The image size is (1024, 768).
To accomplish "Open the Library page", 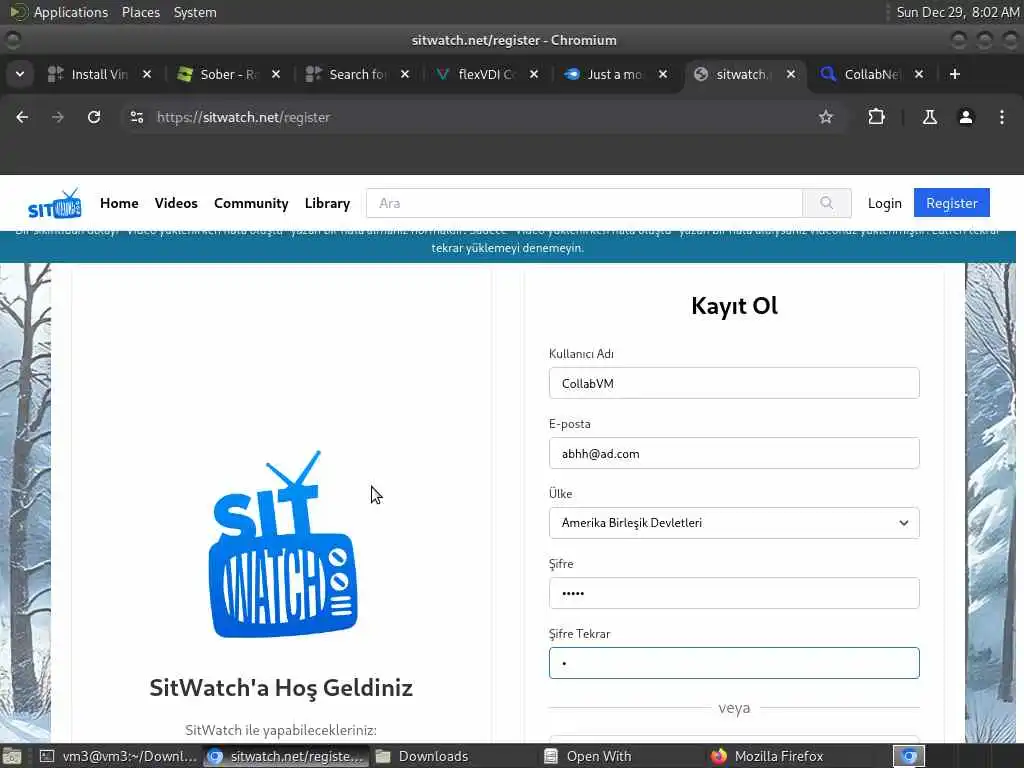I will pos(327,203).
